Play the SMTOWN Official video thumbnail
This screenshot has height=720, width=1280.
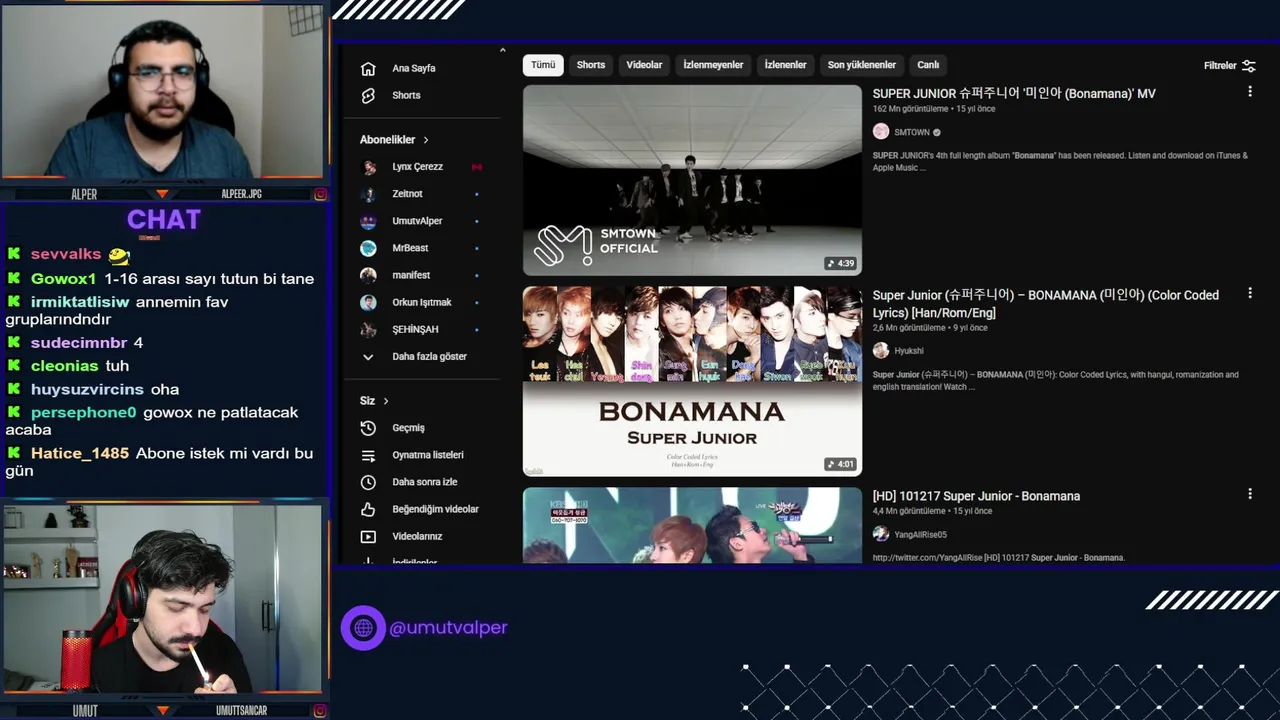click(x=692, y=180)
